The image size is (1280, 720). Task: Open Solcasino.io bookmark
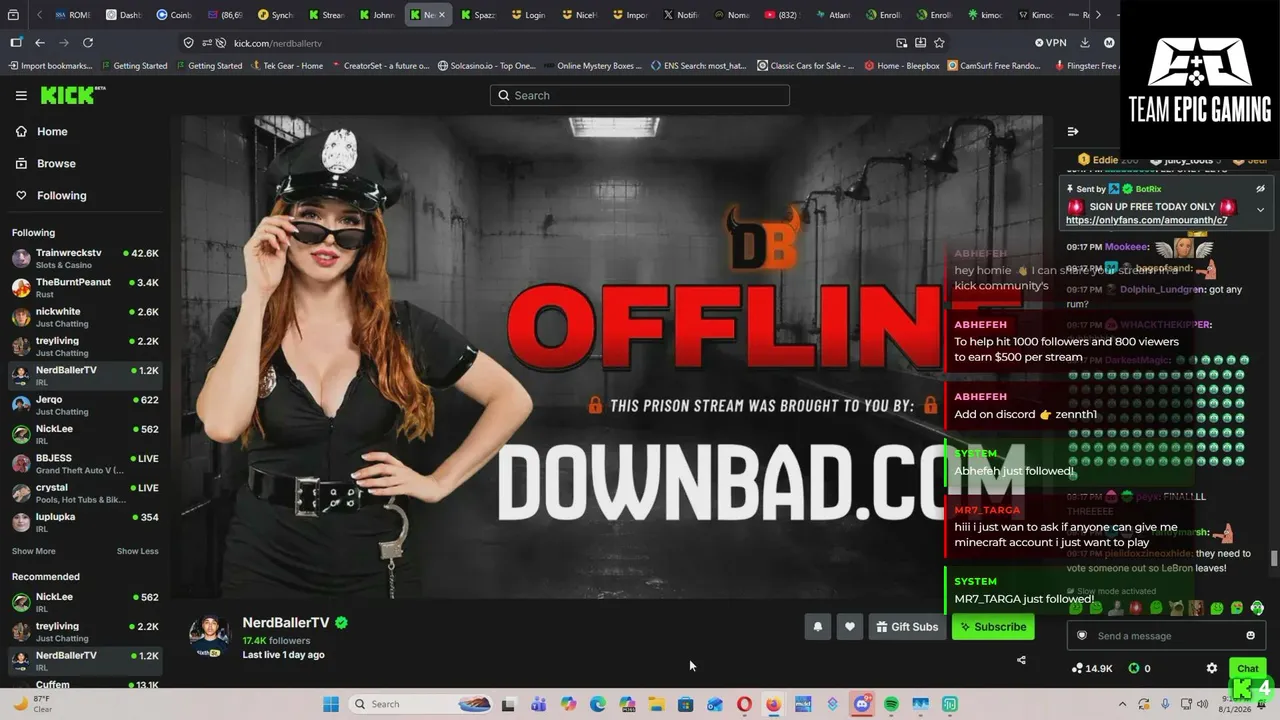pos(486,66)
